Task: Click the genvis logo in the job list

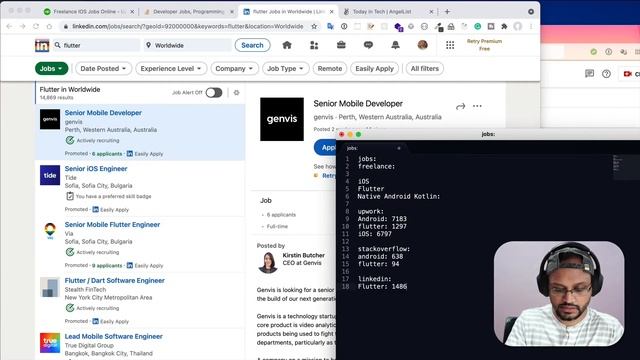Action: click(x=50, y=119)
